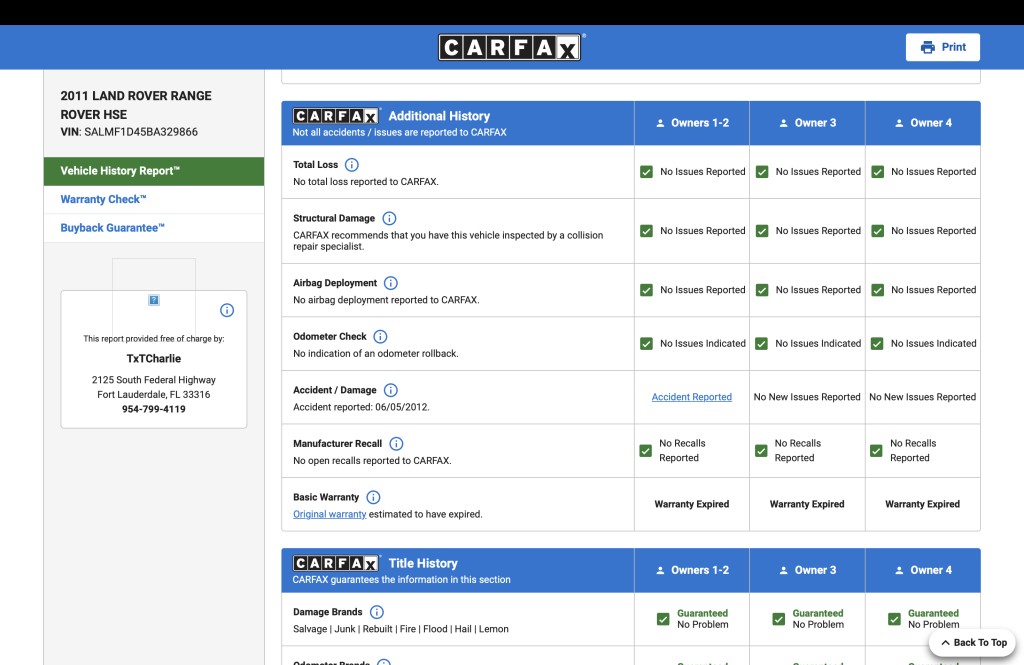This screenshot has width=1024, height=665.
Task: Click the broken image placeholder in dealer card
Action: pyautogui.click(x=153, y=300)
